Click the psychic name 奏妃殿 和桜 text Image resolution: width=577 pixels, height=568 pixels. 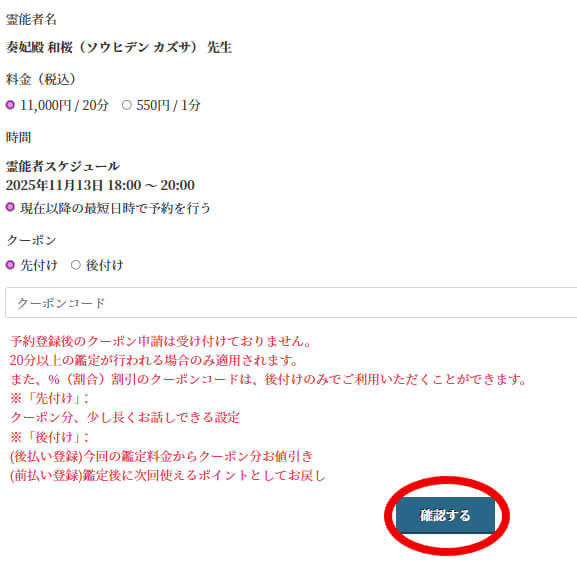click(39, 47)
